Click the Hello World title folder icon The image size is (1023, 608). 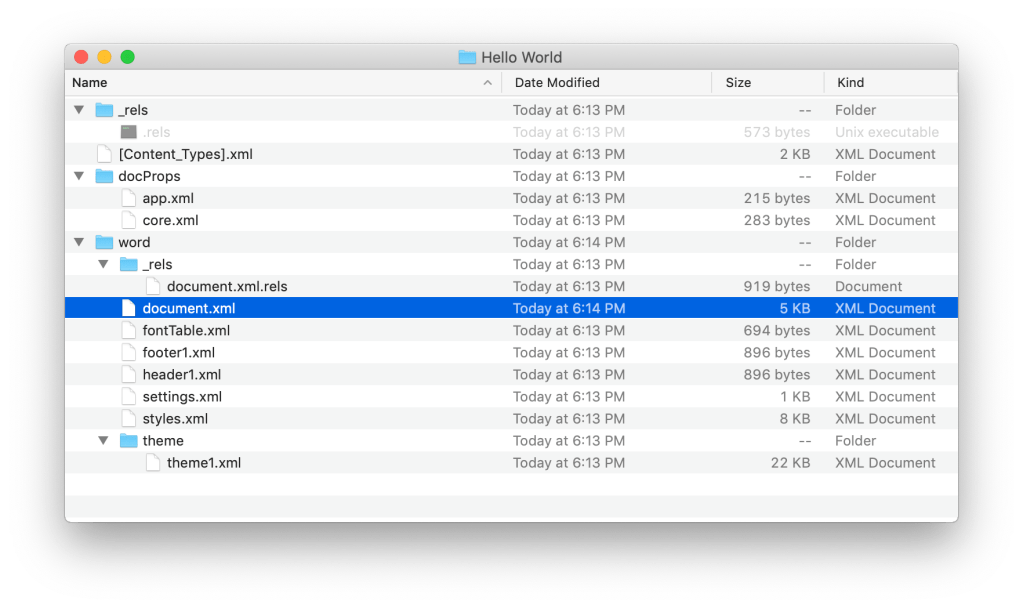click(x=467, y=58)
